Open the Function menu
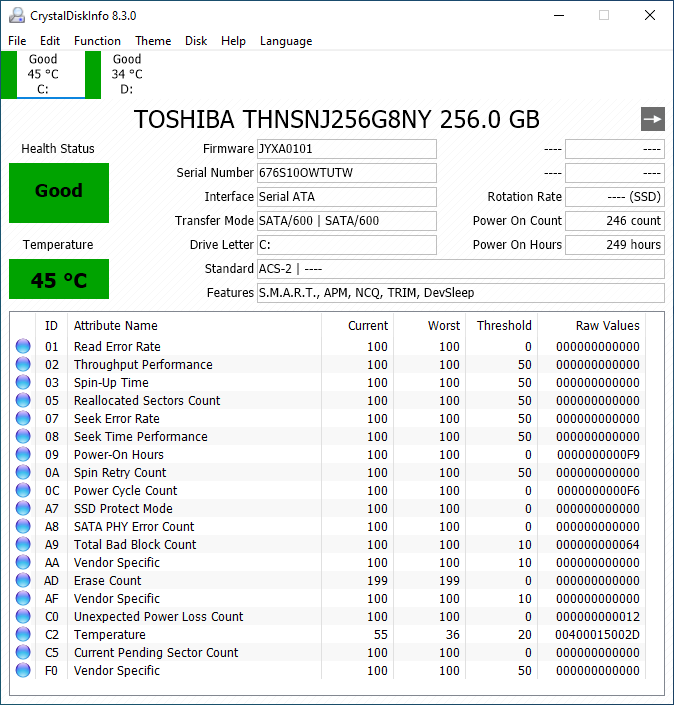This screenshot has height=705, width=674. coord(97,41)
